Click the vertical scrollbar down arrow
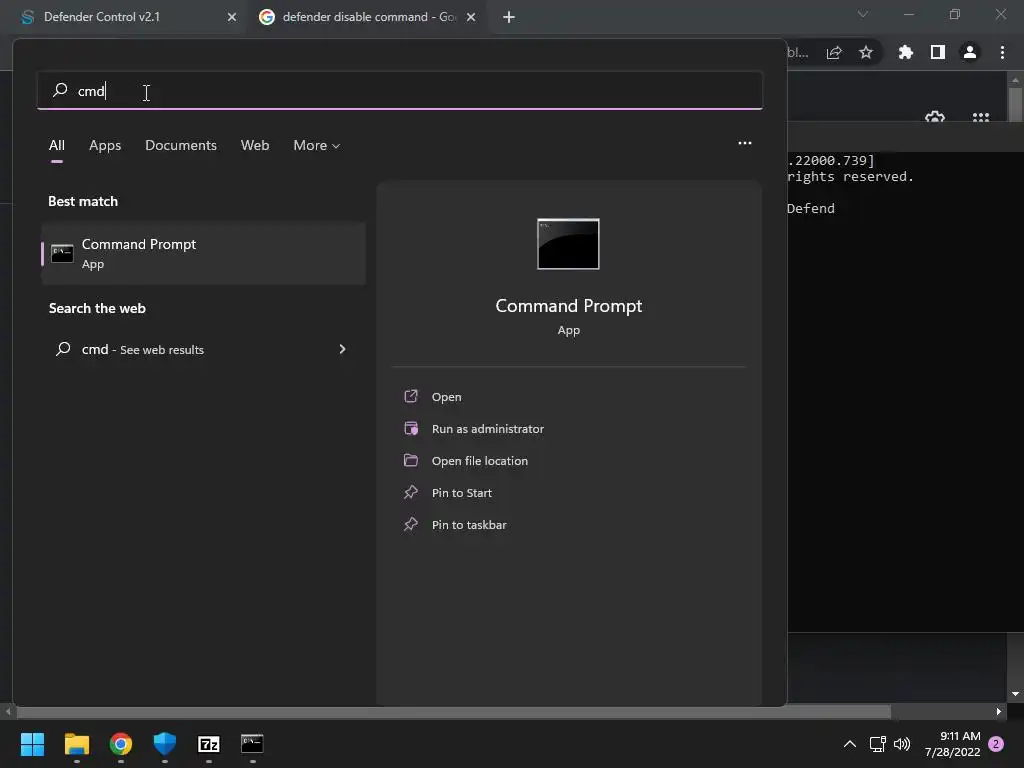 [1015, 694]
